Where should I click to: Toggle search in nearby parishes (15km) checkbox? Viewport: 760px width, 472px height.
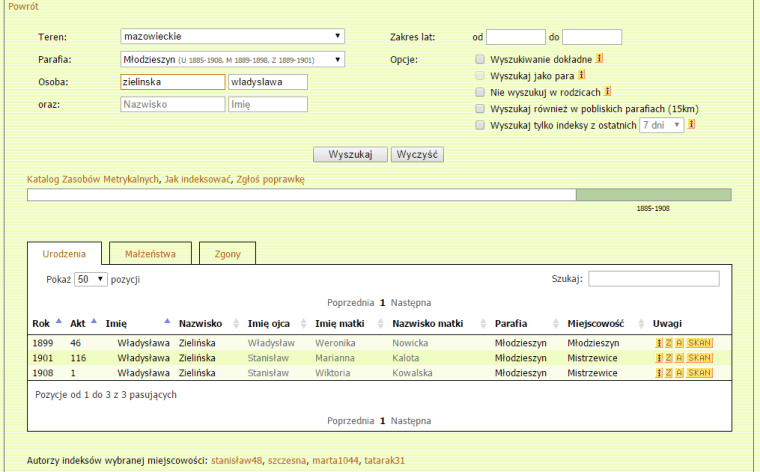(x=480, y=108)
